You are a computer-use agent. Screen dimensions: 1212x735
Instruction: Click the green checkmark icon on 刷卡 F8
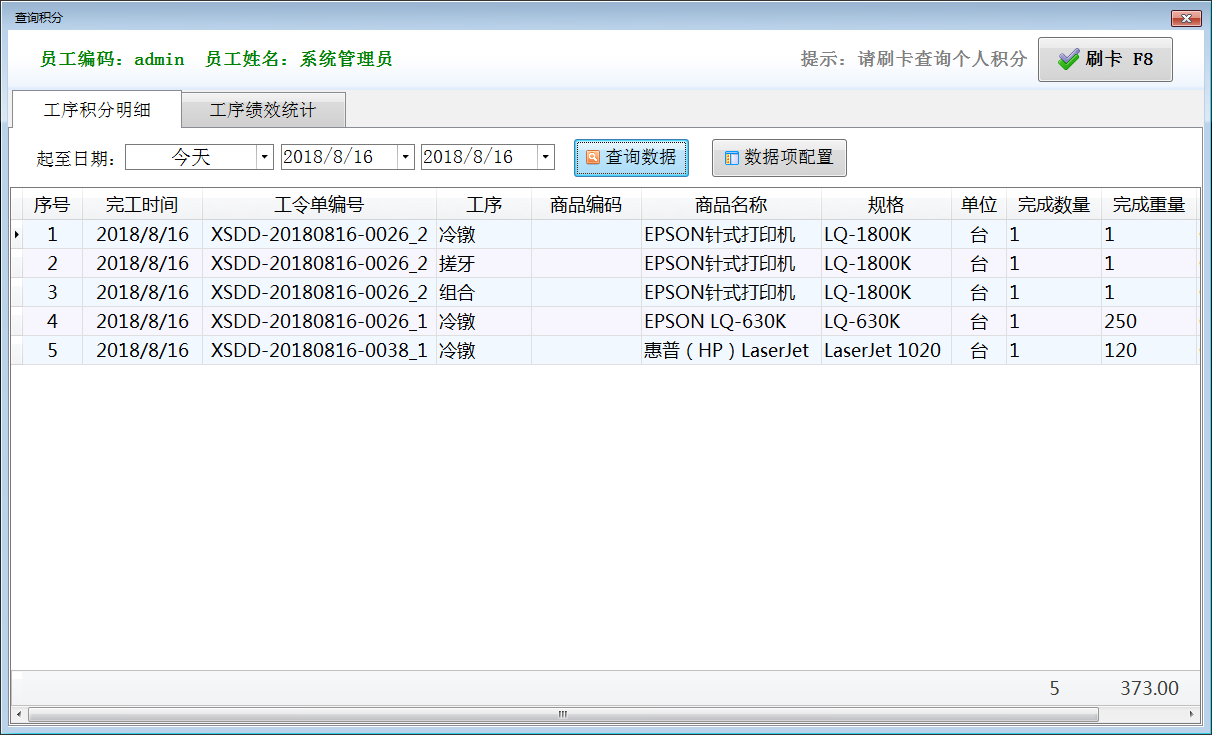point(1068,59)
